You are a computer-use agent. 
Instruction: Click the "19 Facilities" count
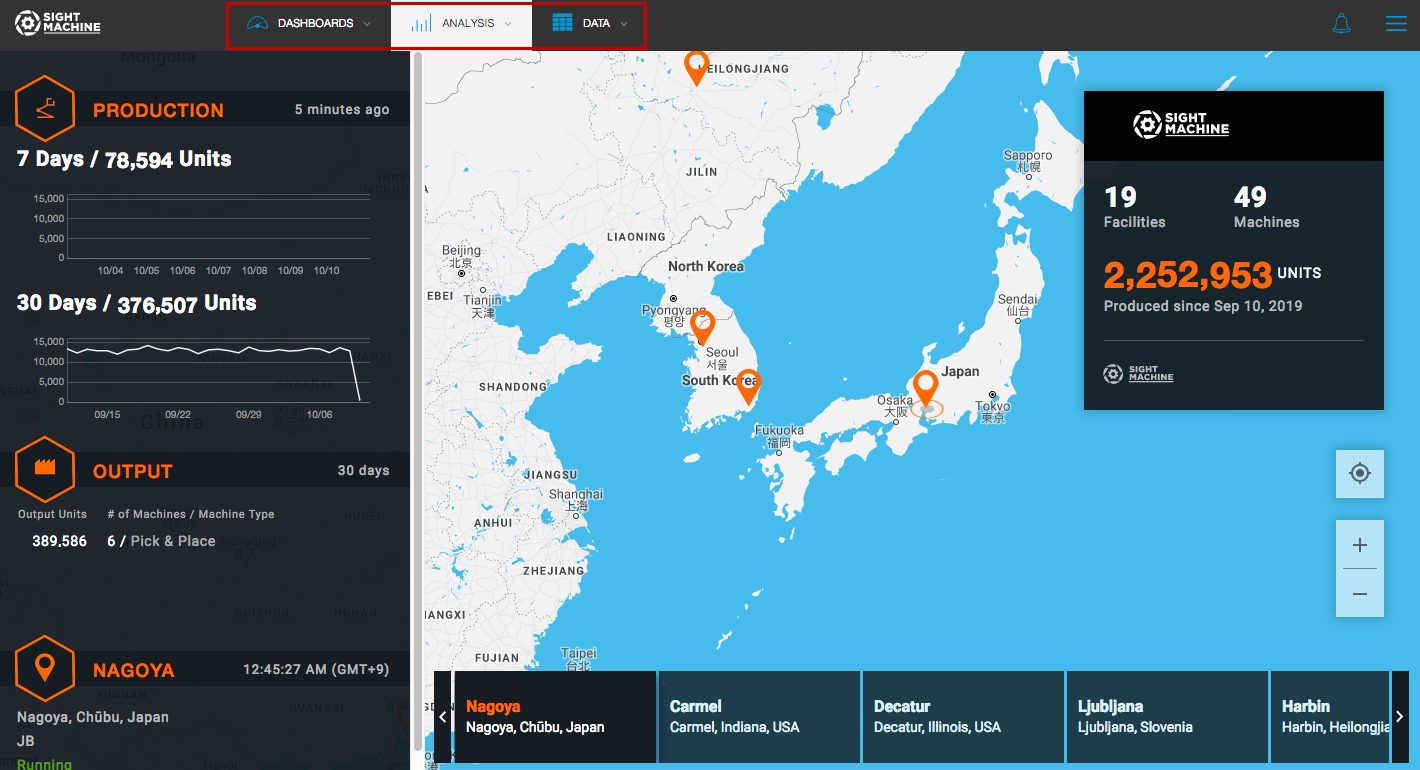(1135, 207)
